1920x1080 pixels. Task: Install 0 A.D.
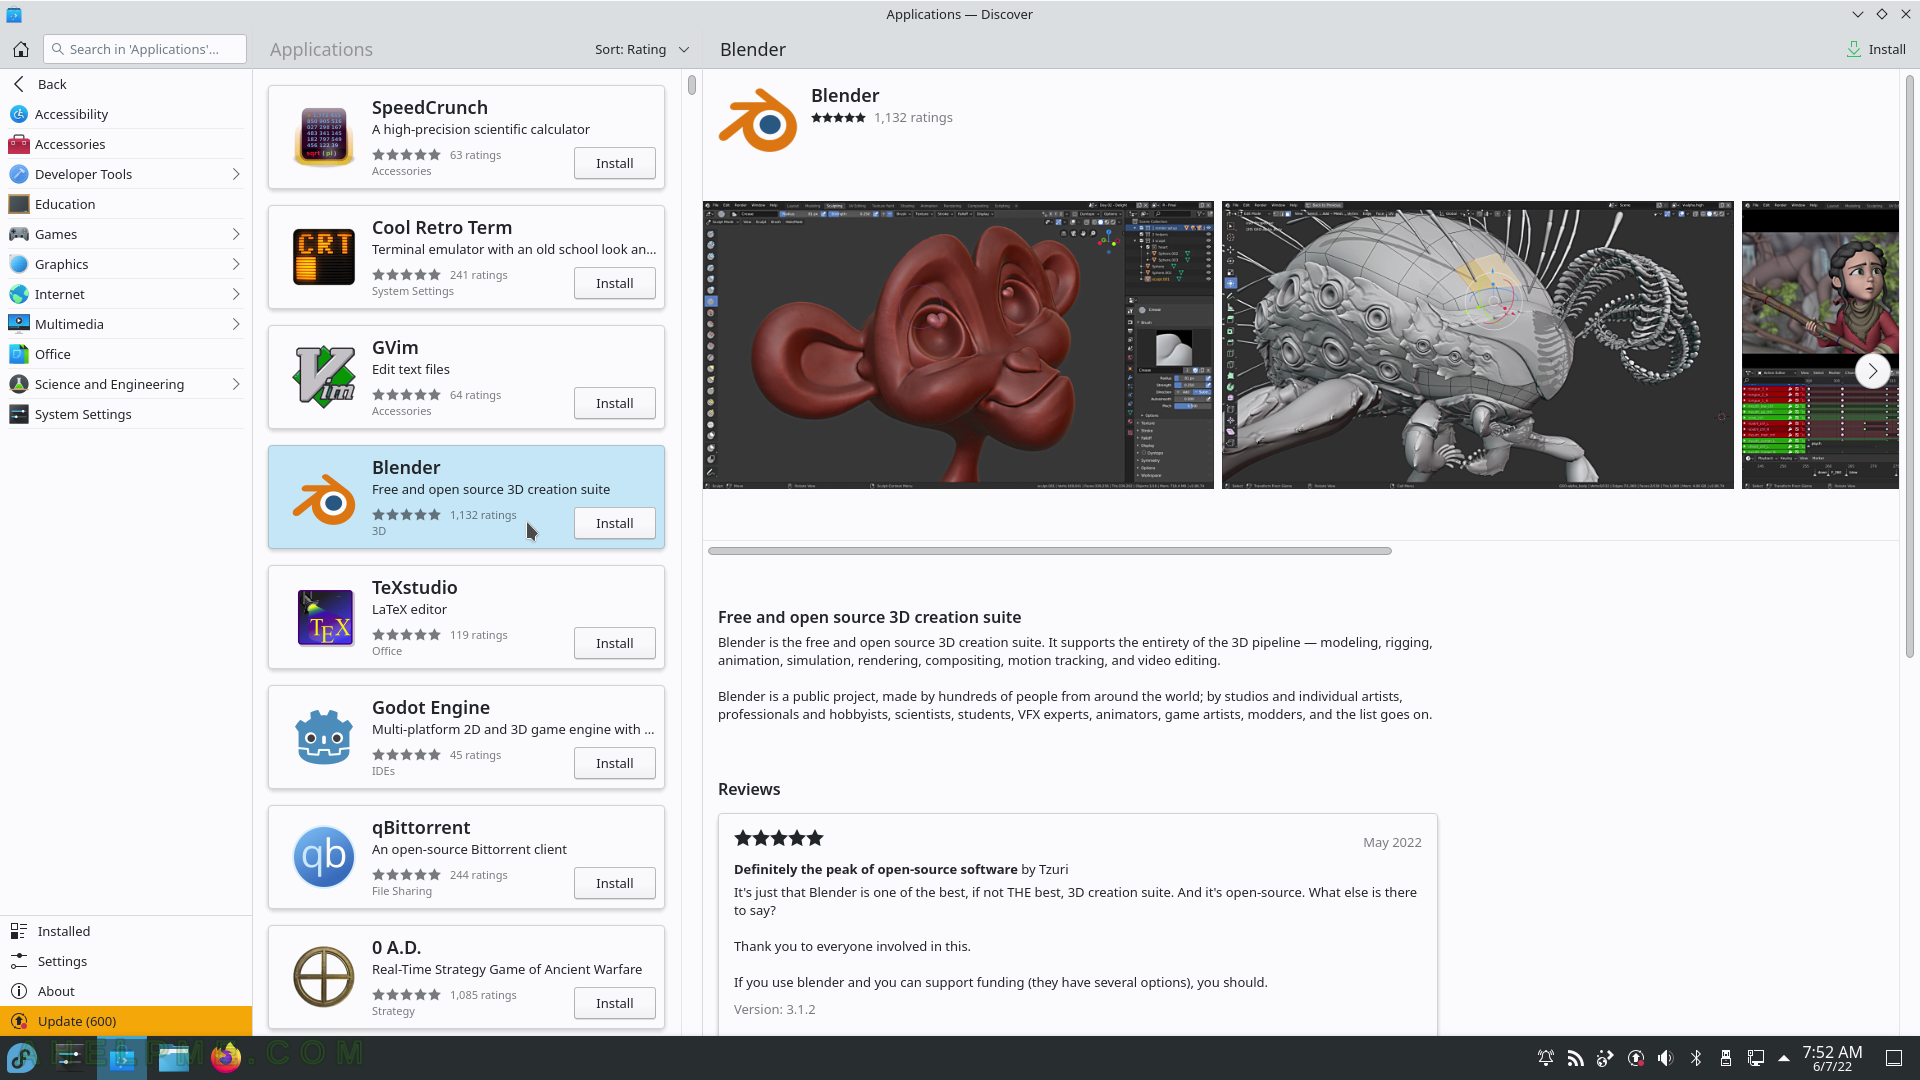pyautogui.click(x=614, y=1003)
